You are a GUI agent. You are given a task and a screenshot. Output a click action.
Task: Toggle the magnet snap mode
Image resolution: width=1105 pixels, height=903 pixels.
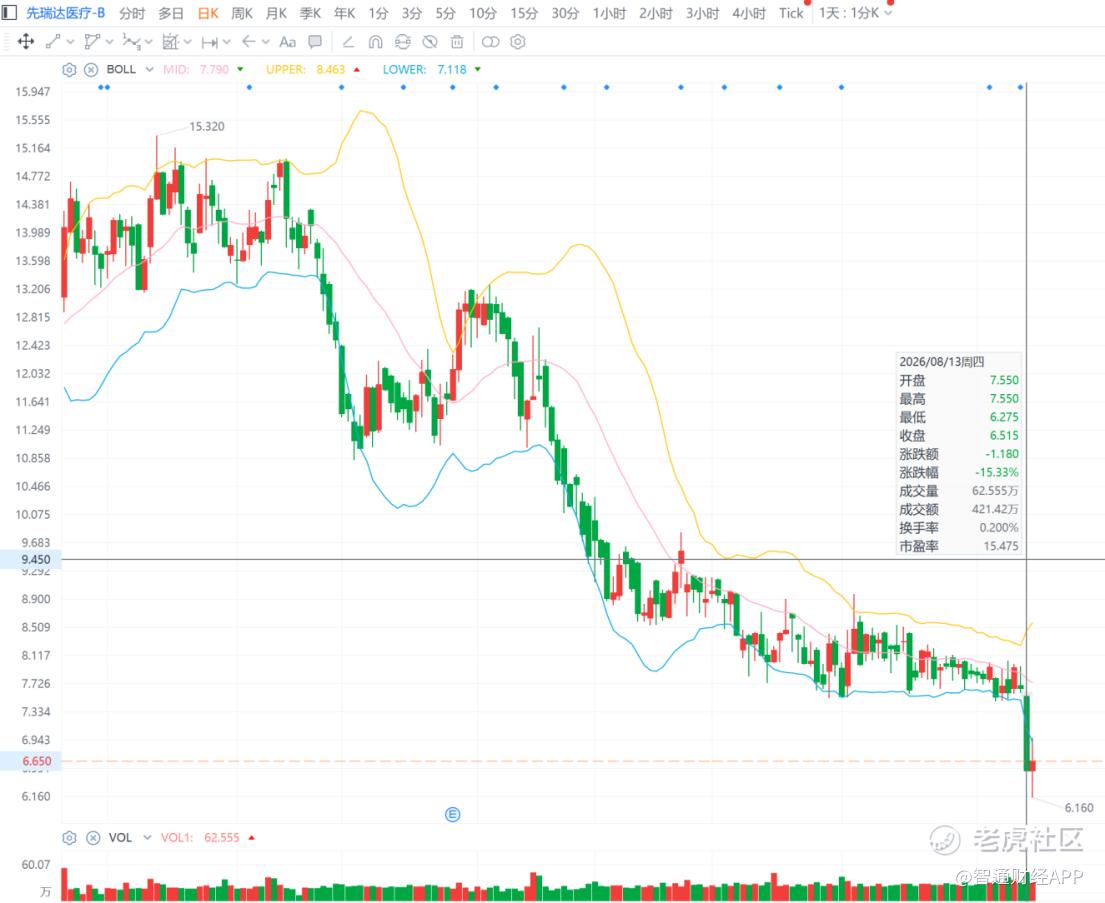(376, 42)
